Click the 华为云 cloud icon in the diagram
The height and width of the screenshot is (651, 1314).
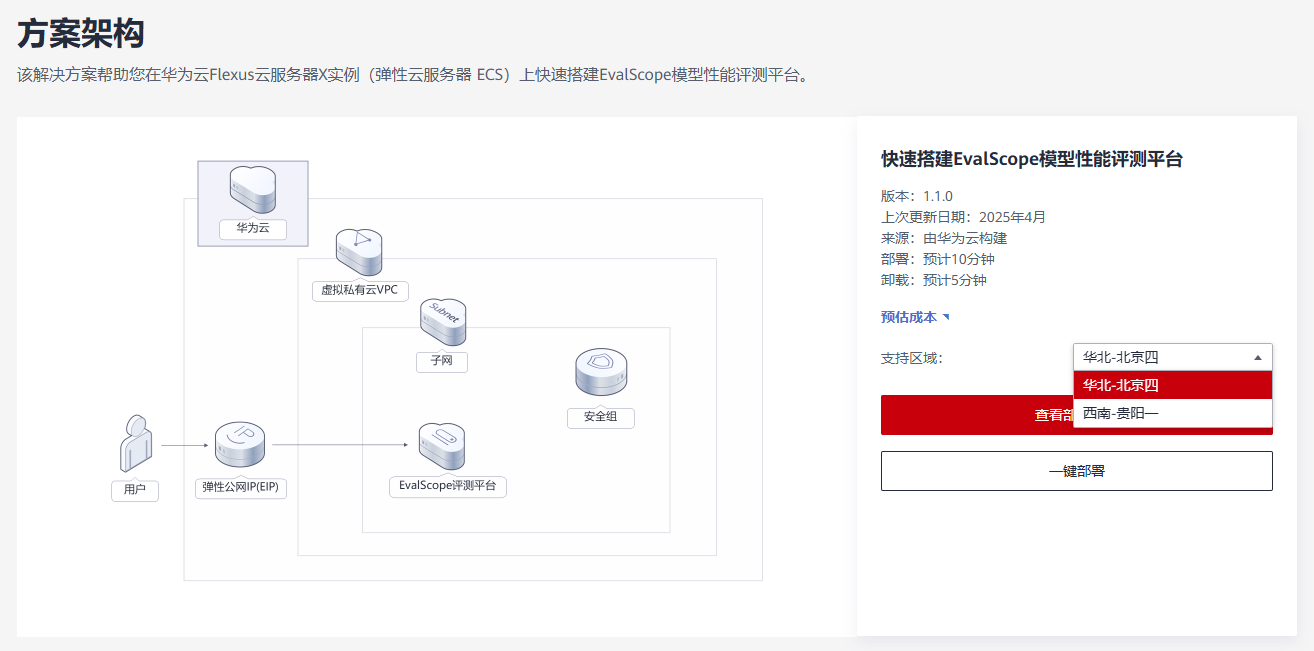click(x=253, y=189)
